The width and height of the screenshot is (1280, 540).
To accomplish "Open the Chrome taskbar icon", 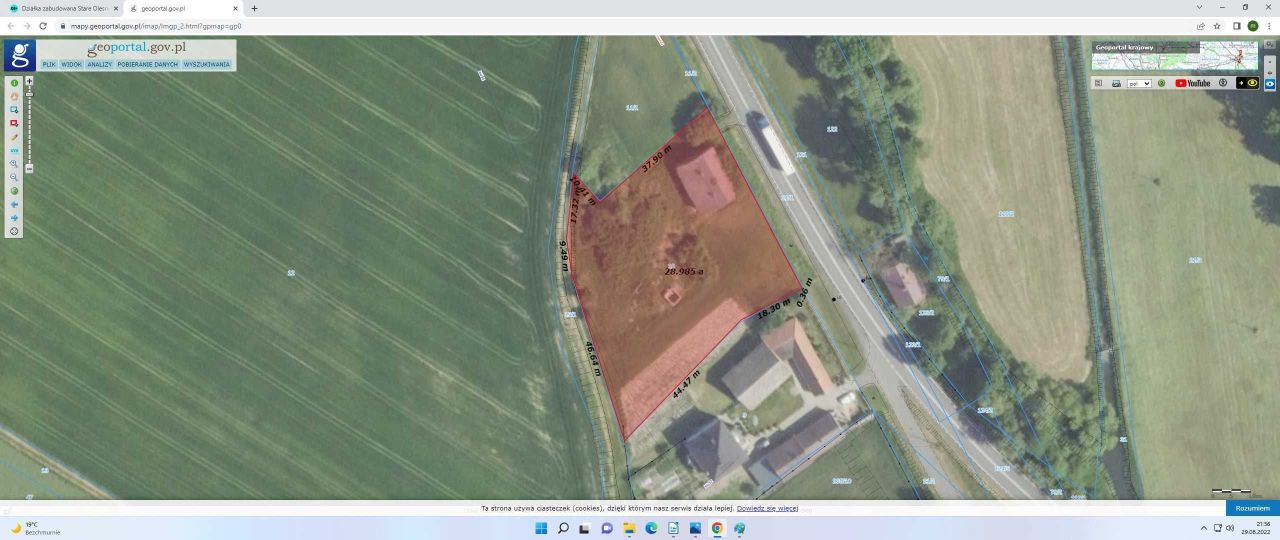I will pyautogui.click(x=717, y=528).
